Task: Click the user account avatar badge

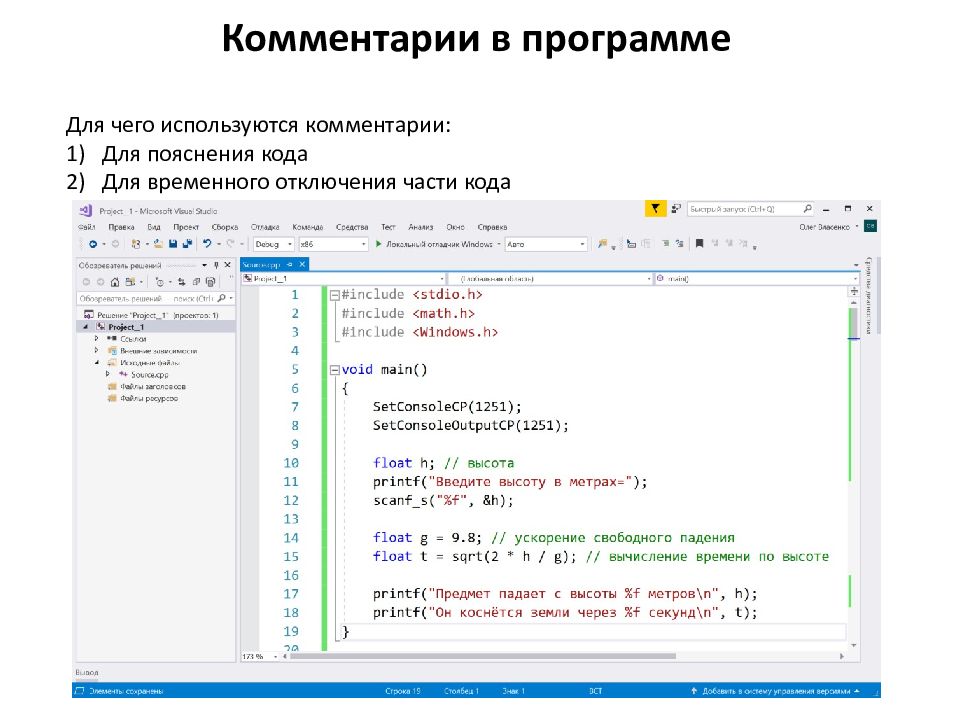Action: point(871,226)
